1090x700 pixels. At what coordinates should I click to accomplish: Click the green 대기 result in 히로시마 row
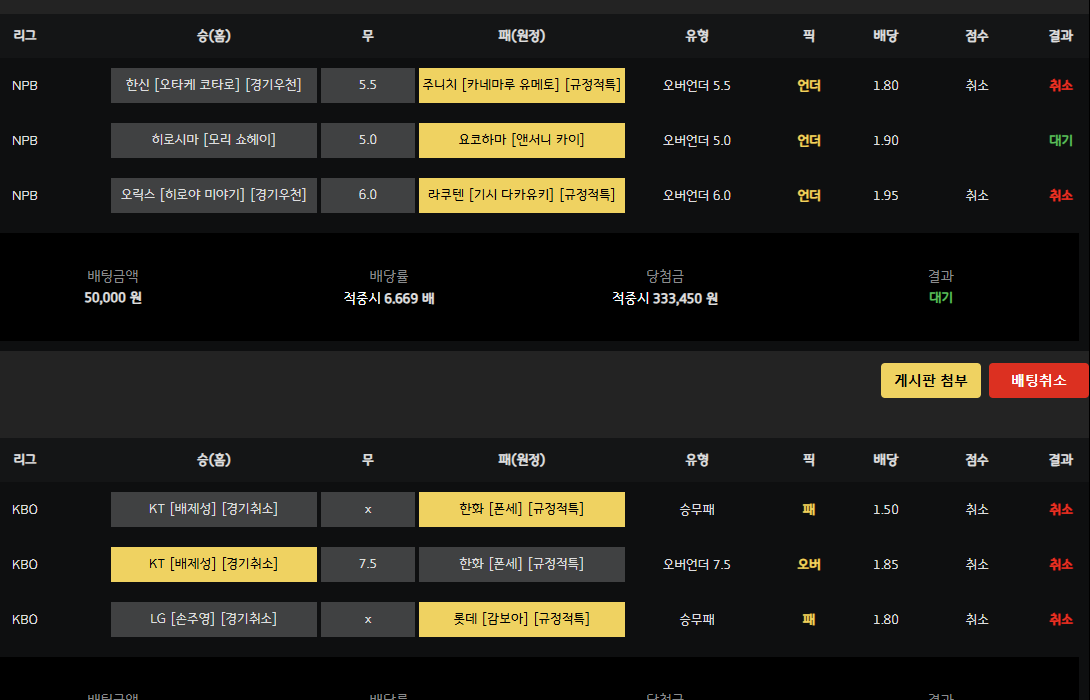[1060, 140]
